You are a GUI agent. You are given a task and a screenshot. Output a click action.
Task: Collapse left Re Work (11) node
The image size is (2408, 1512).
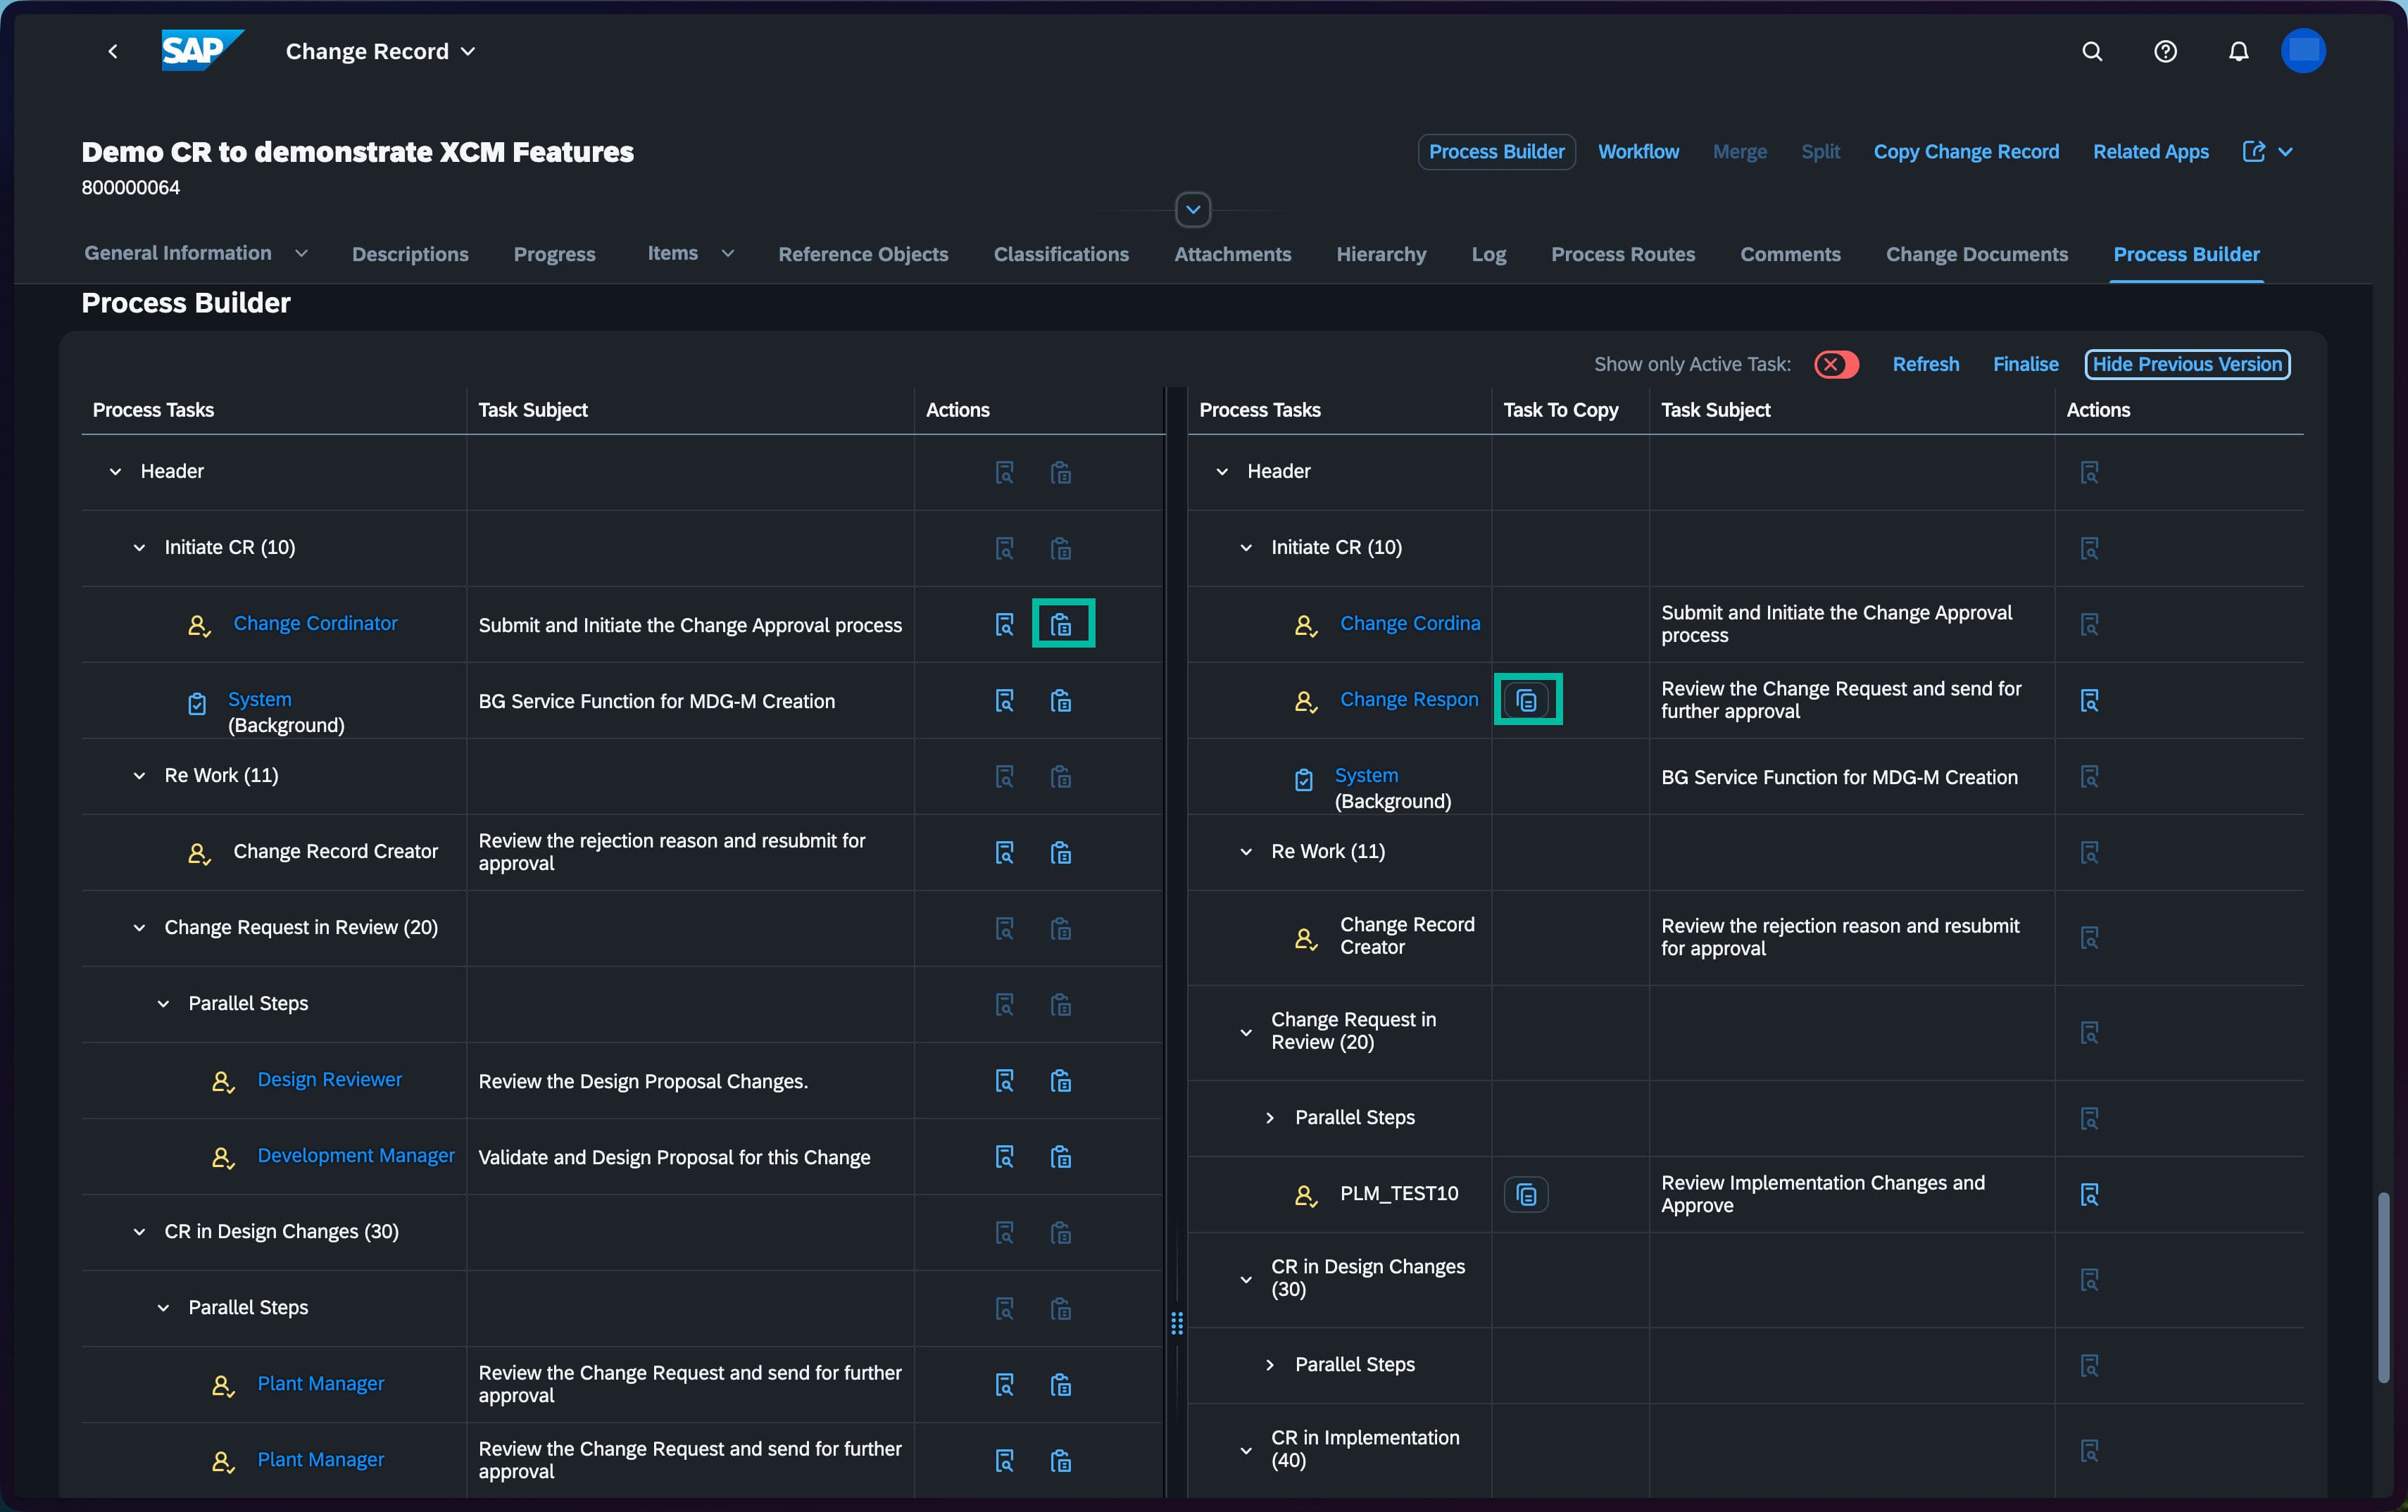140,775
